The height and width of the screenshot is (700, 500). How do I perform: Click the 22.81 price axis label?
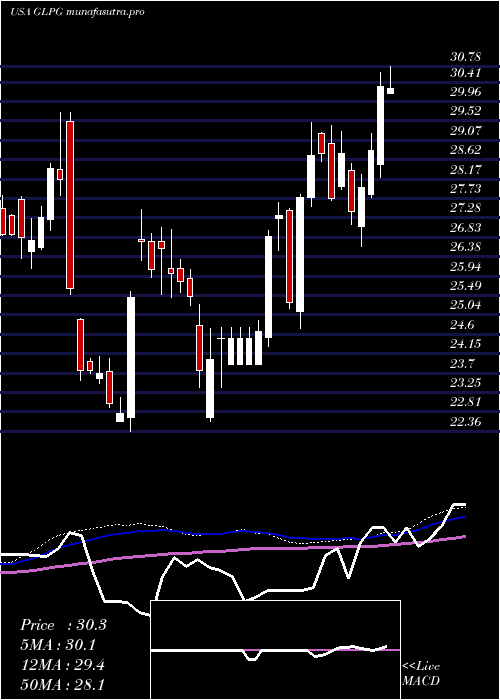[466, 402]
